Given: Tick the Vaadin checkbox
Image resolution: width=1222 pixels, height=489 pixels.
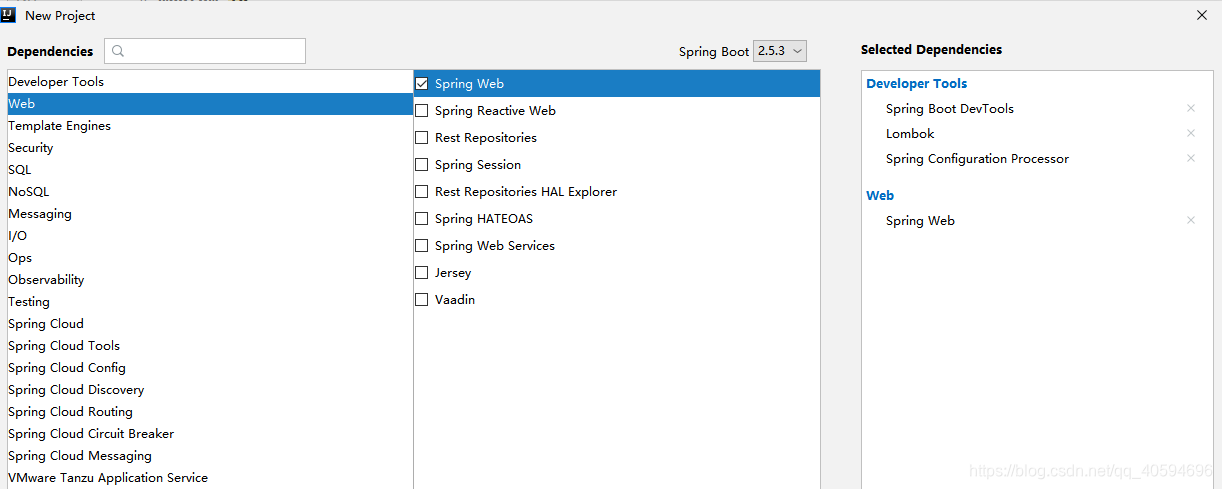Looking at the screenshot, I should (422, 300).
